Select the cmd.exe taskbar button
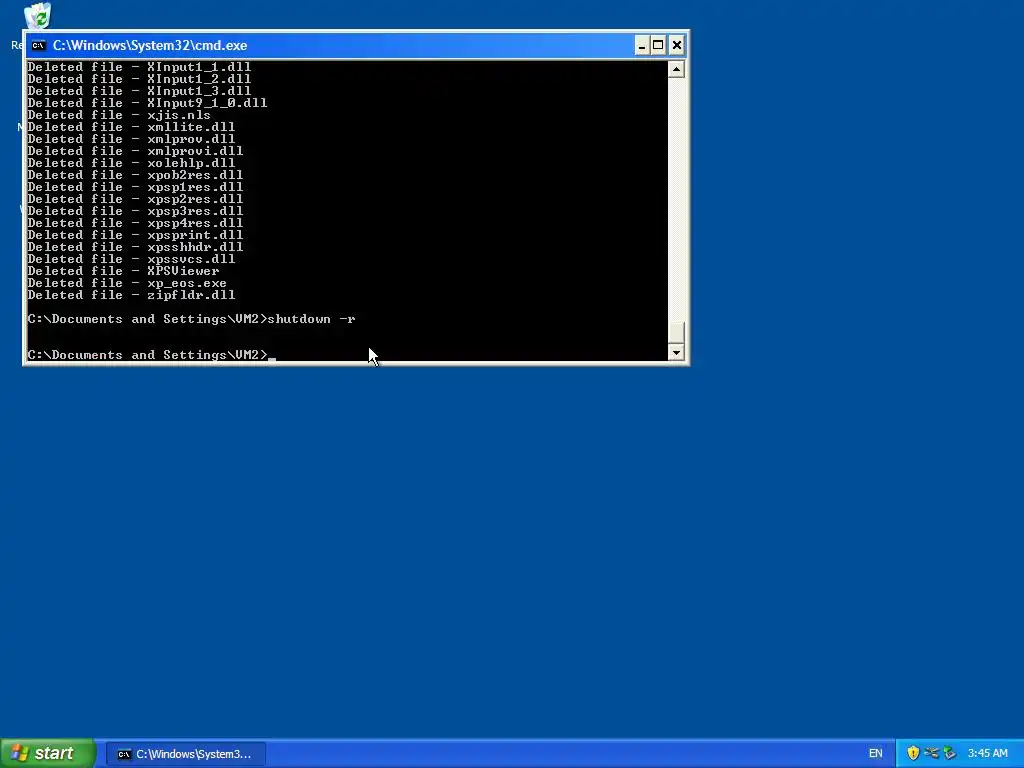 185,754
